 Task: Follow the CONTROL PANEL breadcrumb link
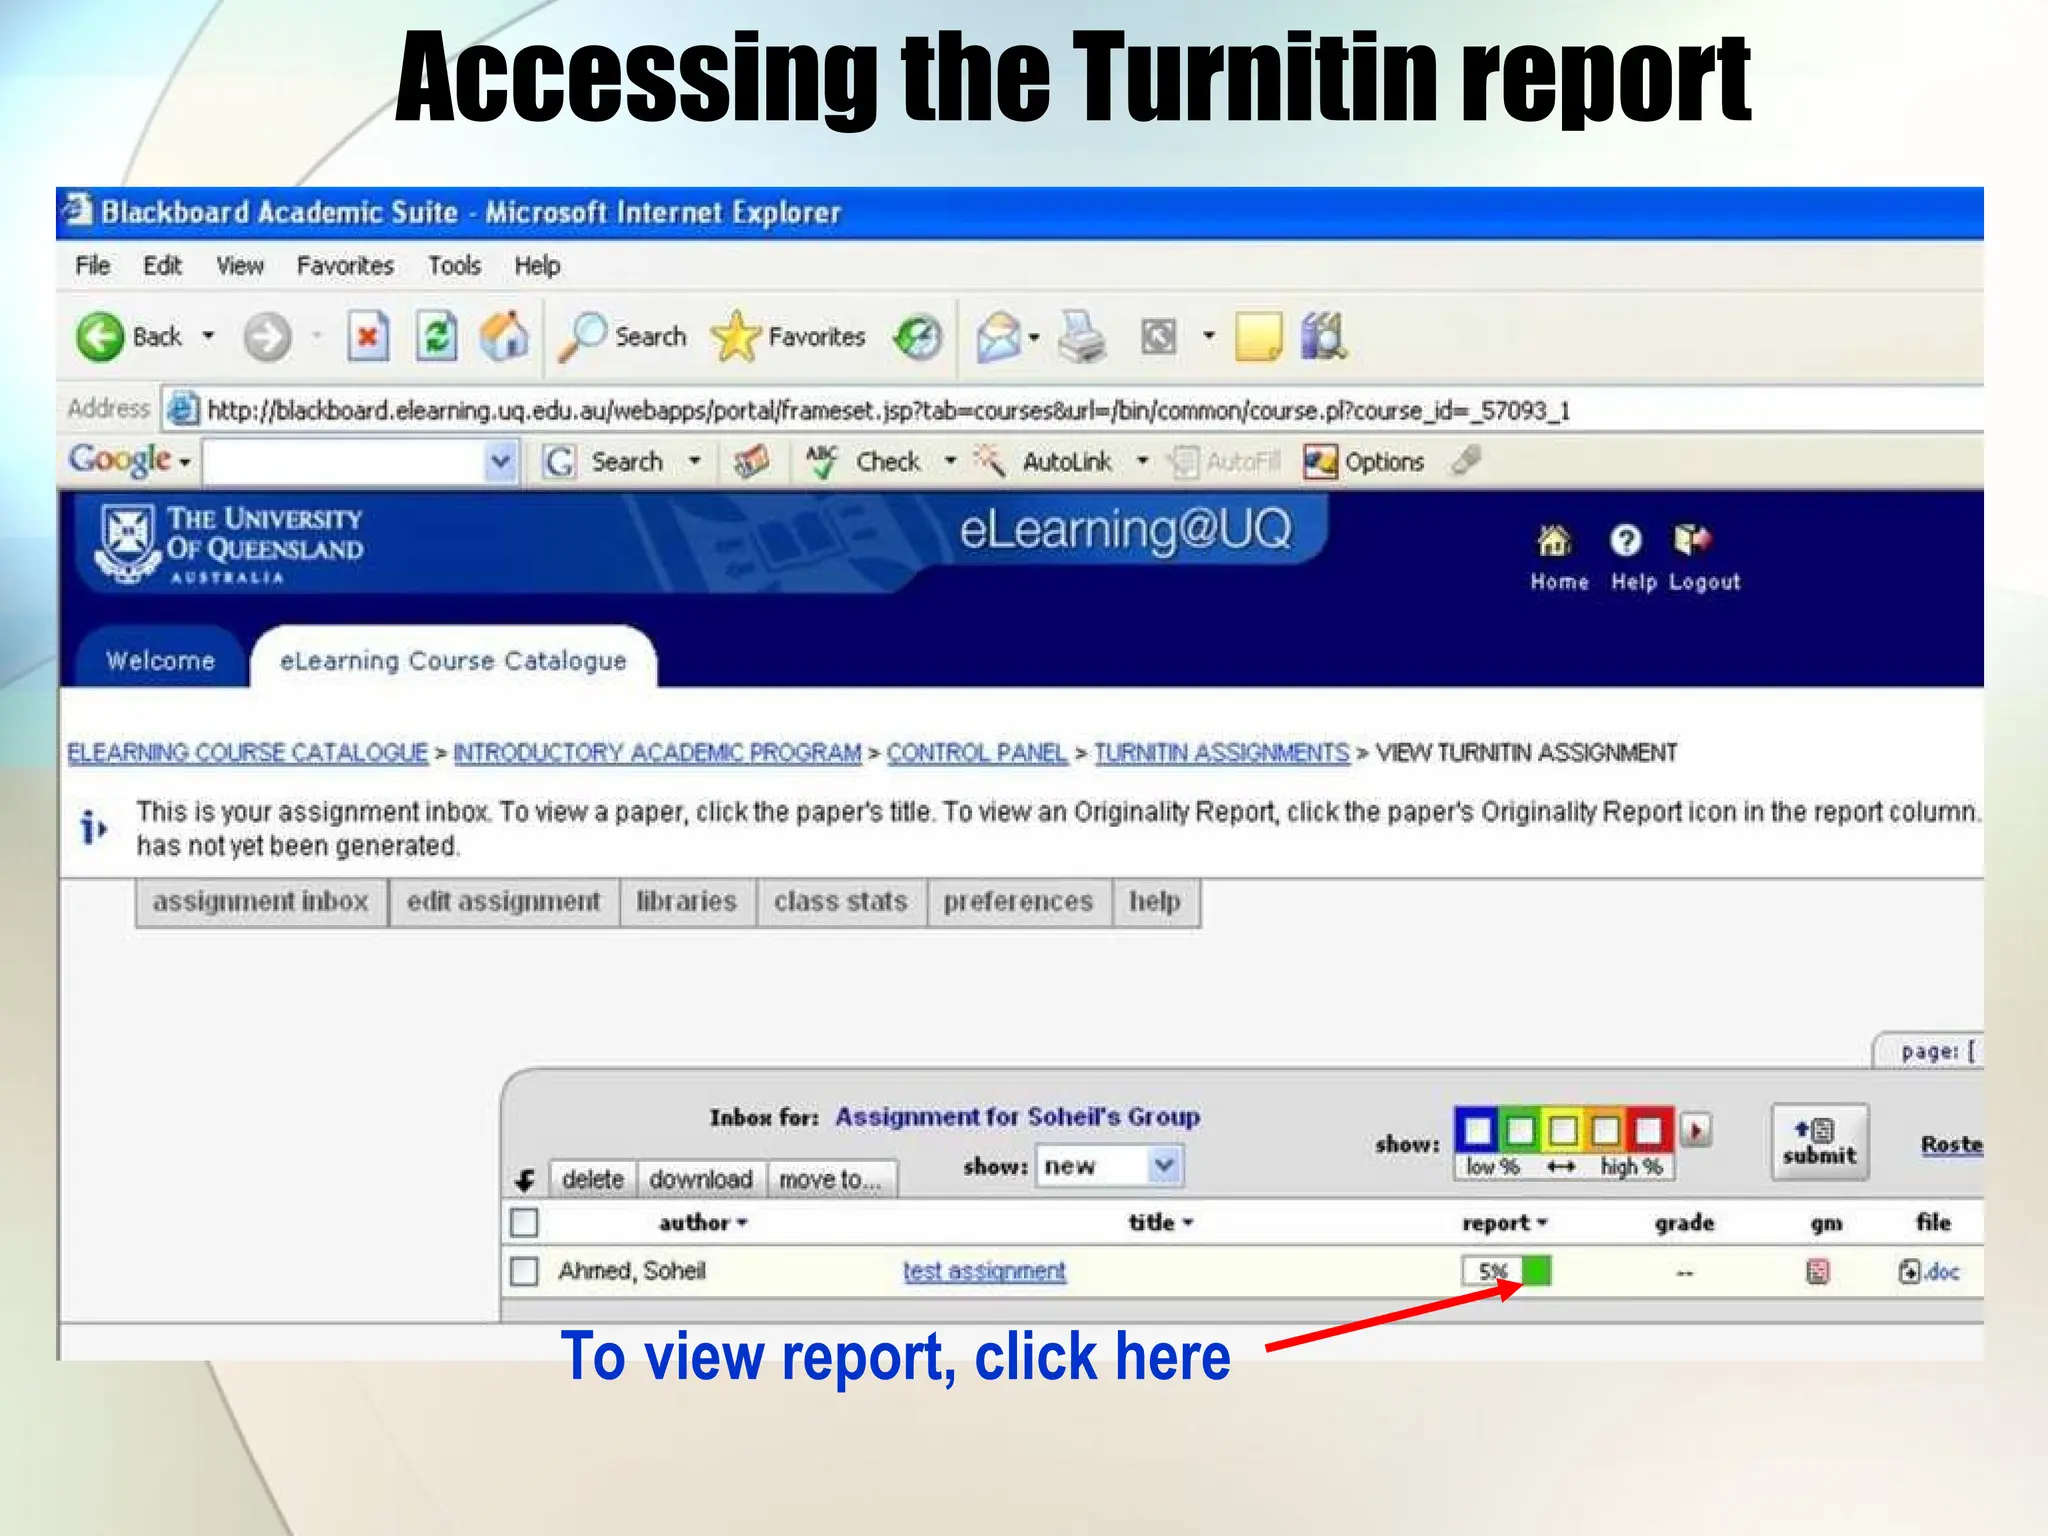977,752
